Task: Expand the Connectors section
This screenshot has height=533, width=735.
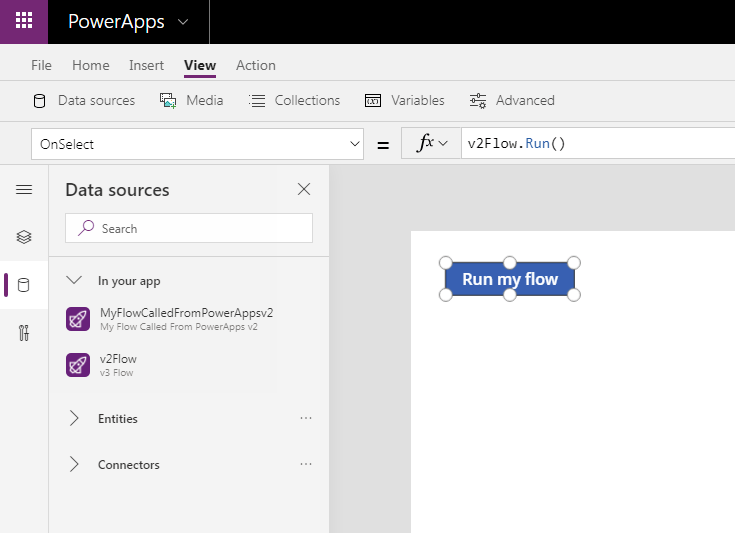Action: 74,464
